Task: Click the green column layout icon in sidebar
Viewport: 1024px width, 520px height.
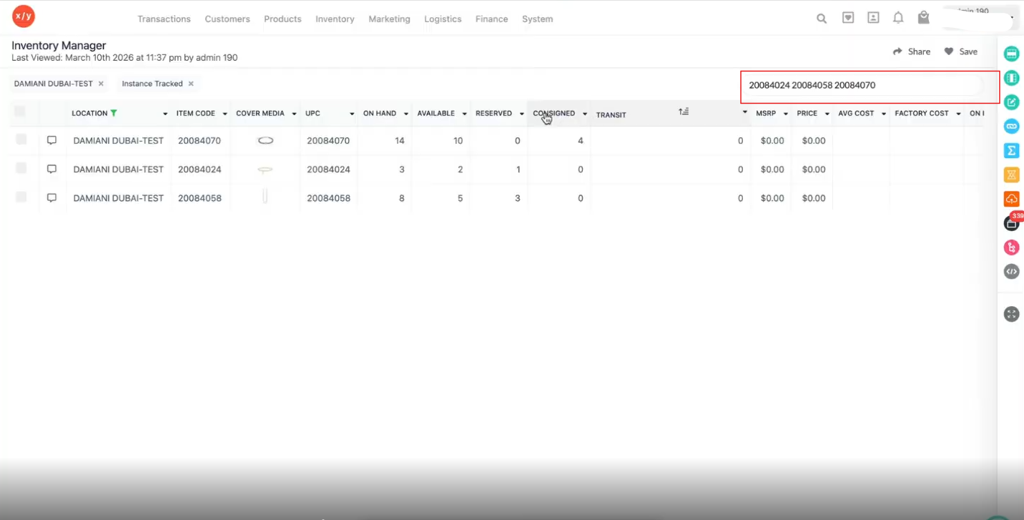Action: pos(1012,78)
